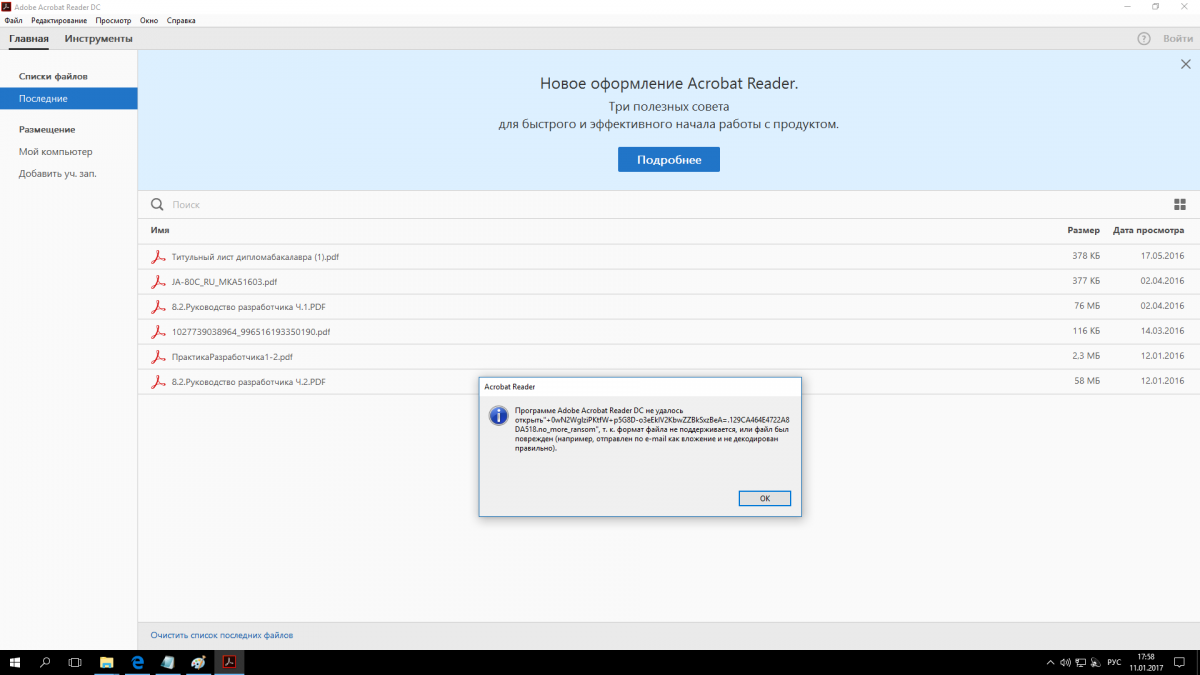Click PDF icon of JA-80C_RU_MKA51603.pdf
Screen dimensions: 1200x675
tap(157, 282)
